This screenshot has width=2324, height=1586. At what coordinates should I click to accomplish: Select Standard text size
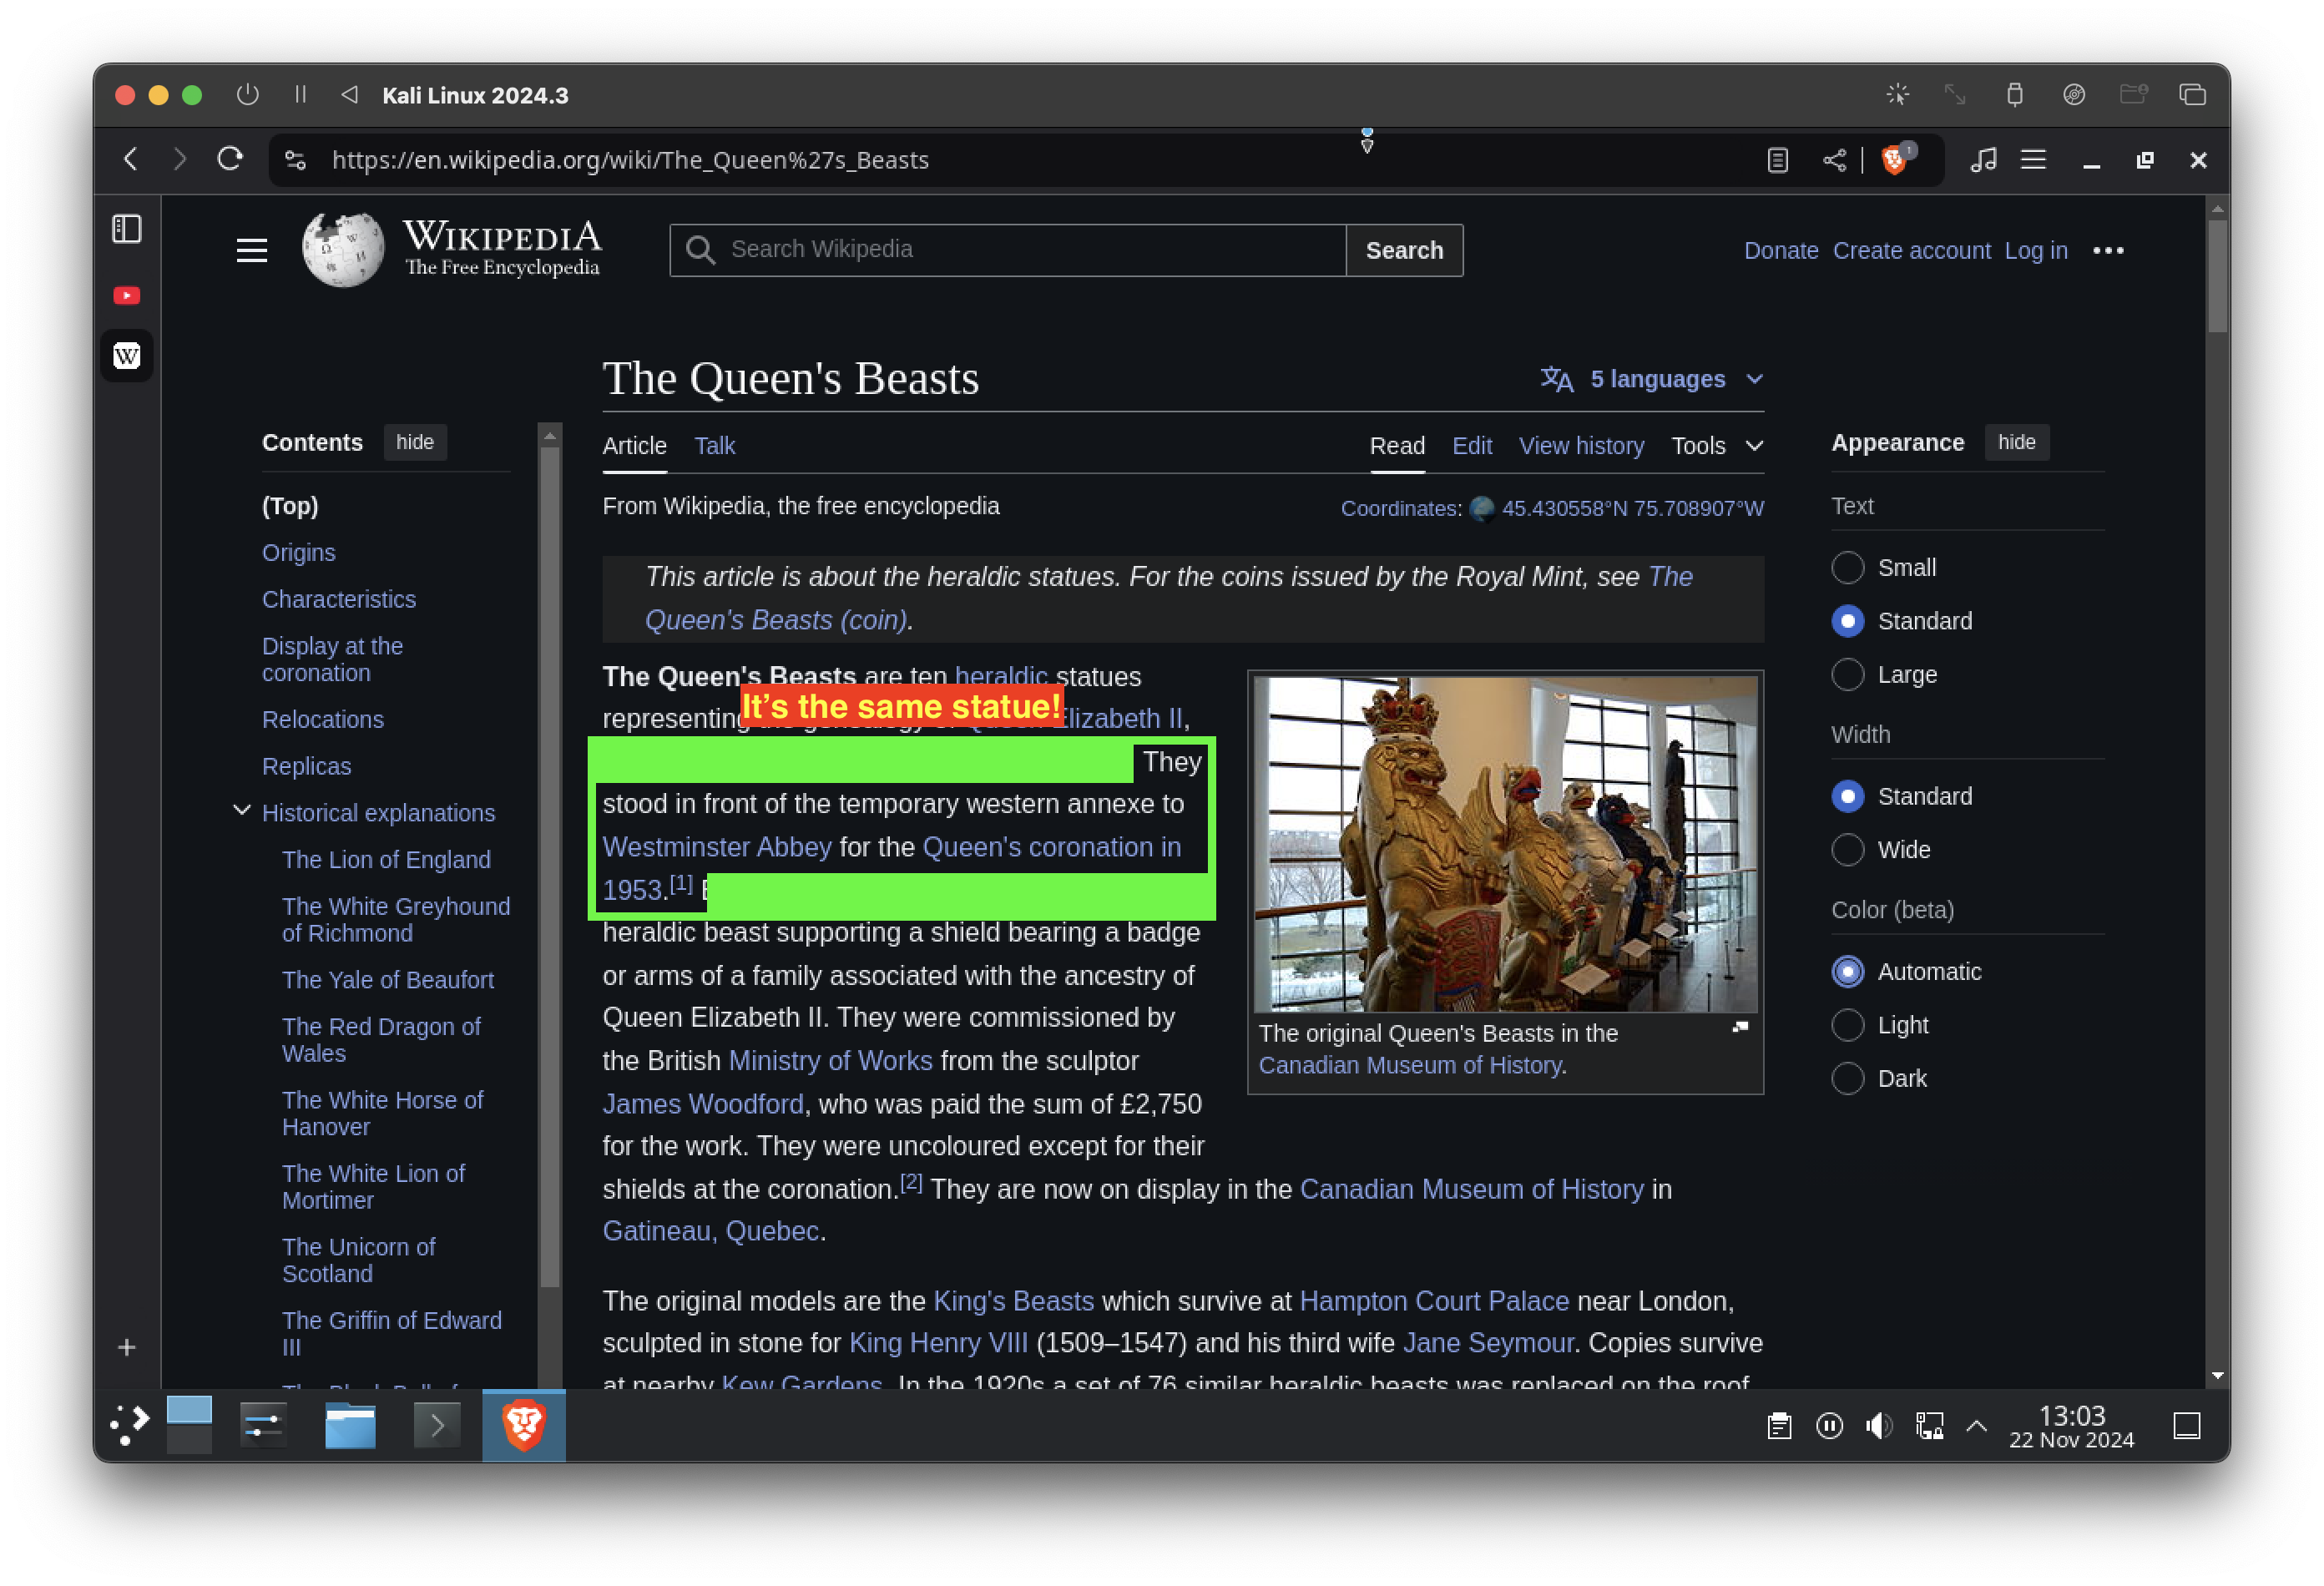pos(1848,621)
